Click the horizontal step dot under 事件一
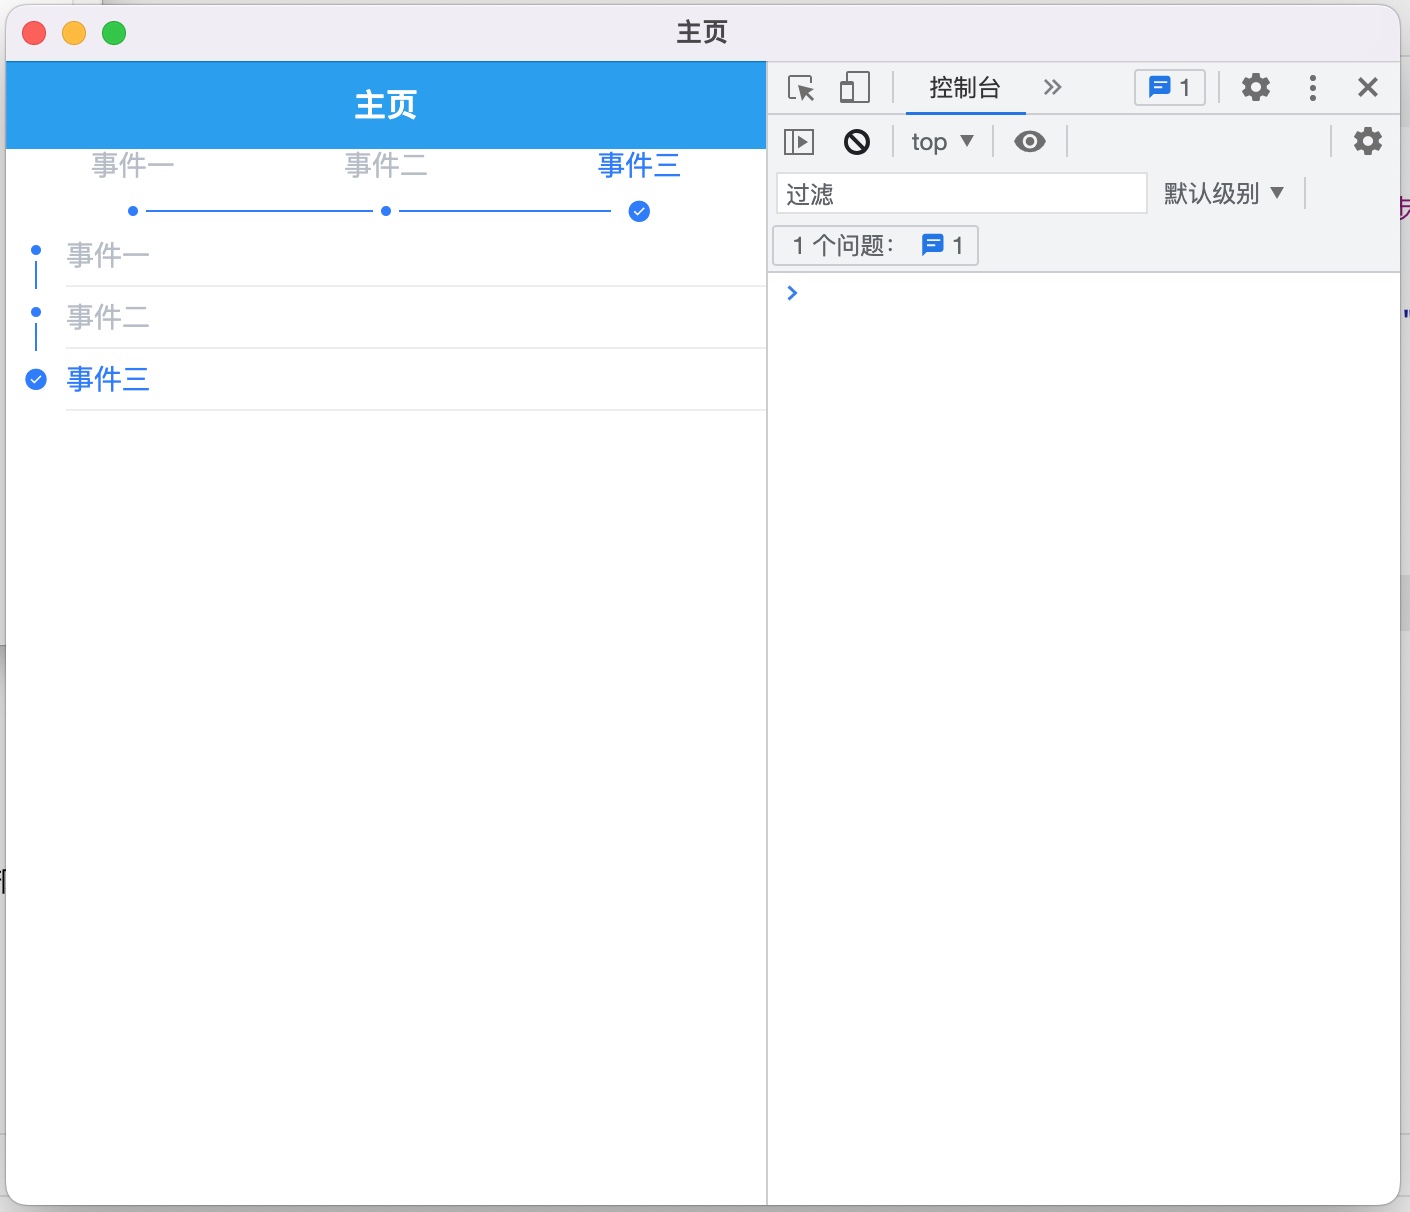 (x=133, y=211)
